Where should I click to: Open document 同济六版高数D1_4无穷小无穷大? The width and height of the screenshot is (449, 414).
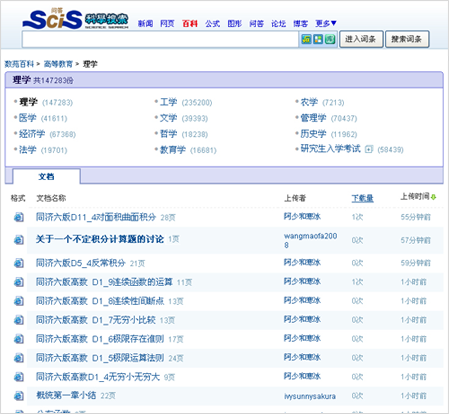(98, 377)
